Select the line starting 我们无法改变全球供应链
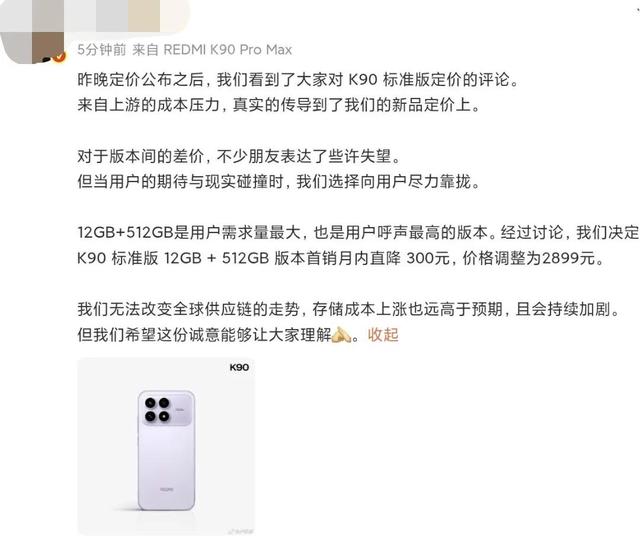Viewport: 640px width, 536px height. coord(349,309)
